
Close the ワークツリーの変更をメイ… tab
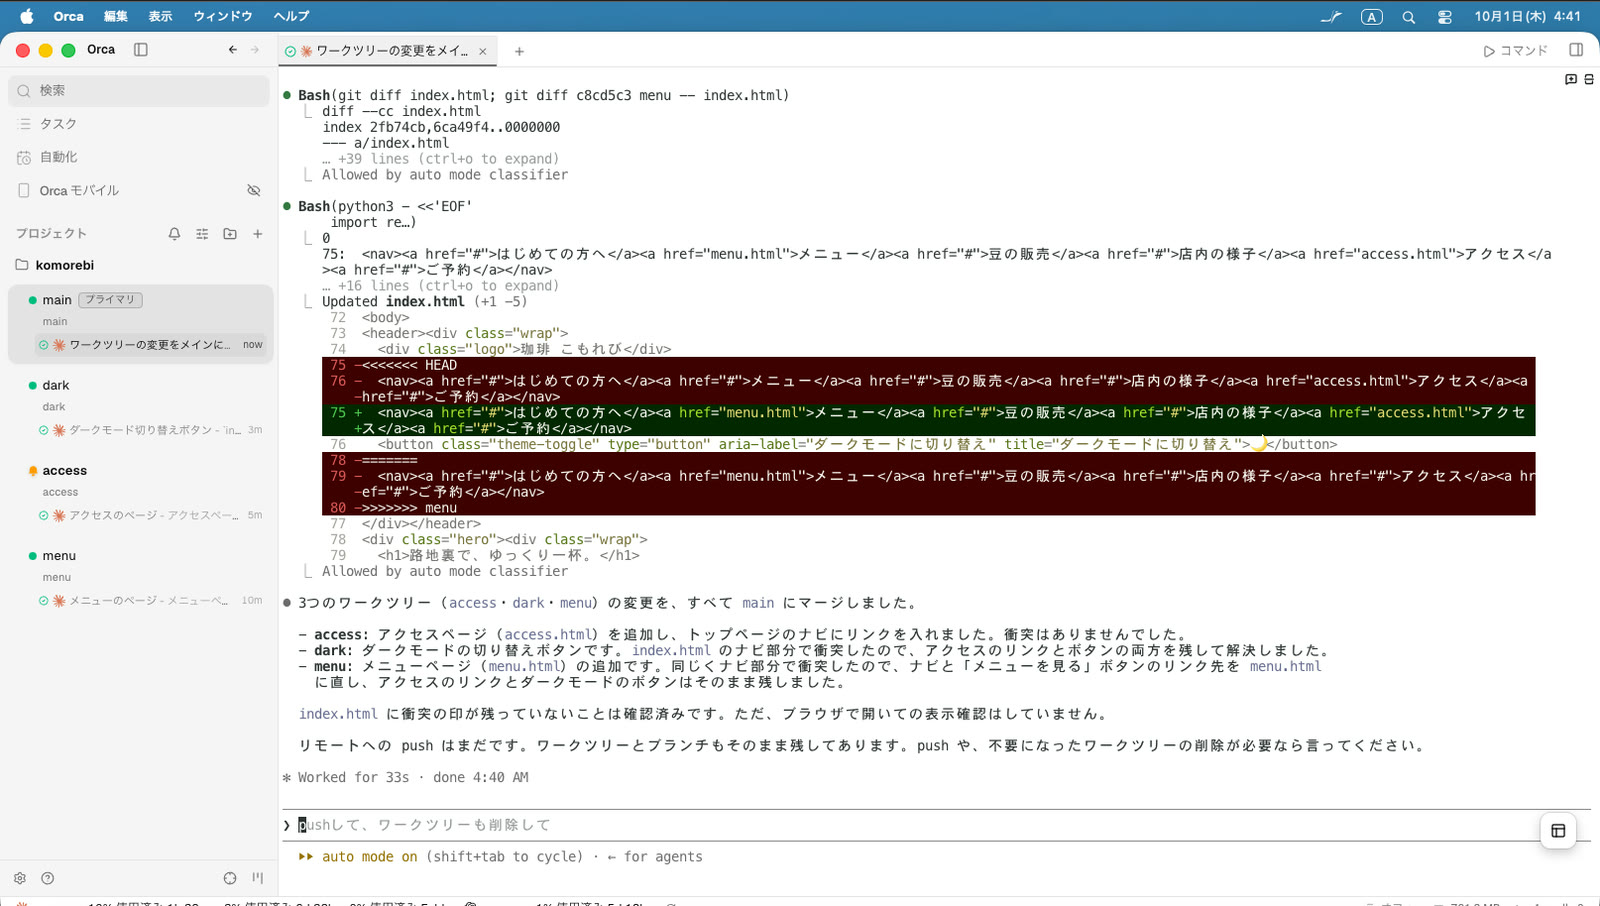(x=483, y=51)
